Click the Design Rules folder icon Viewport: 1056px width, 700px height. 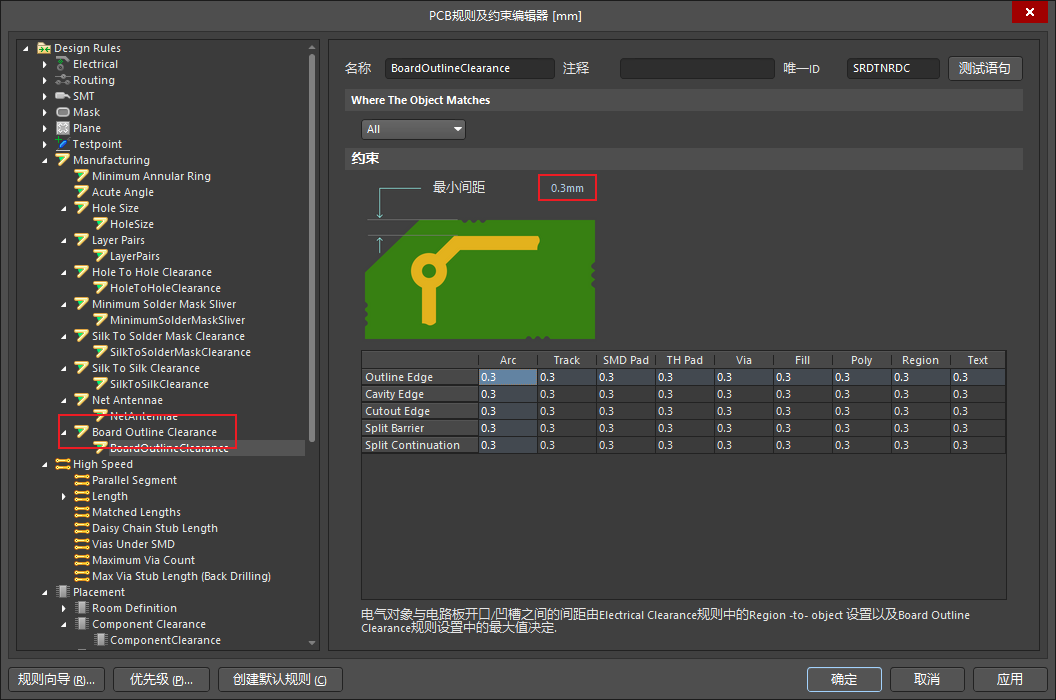44,48
